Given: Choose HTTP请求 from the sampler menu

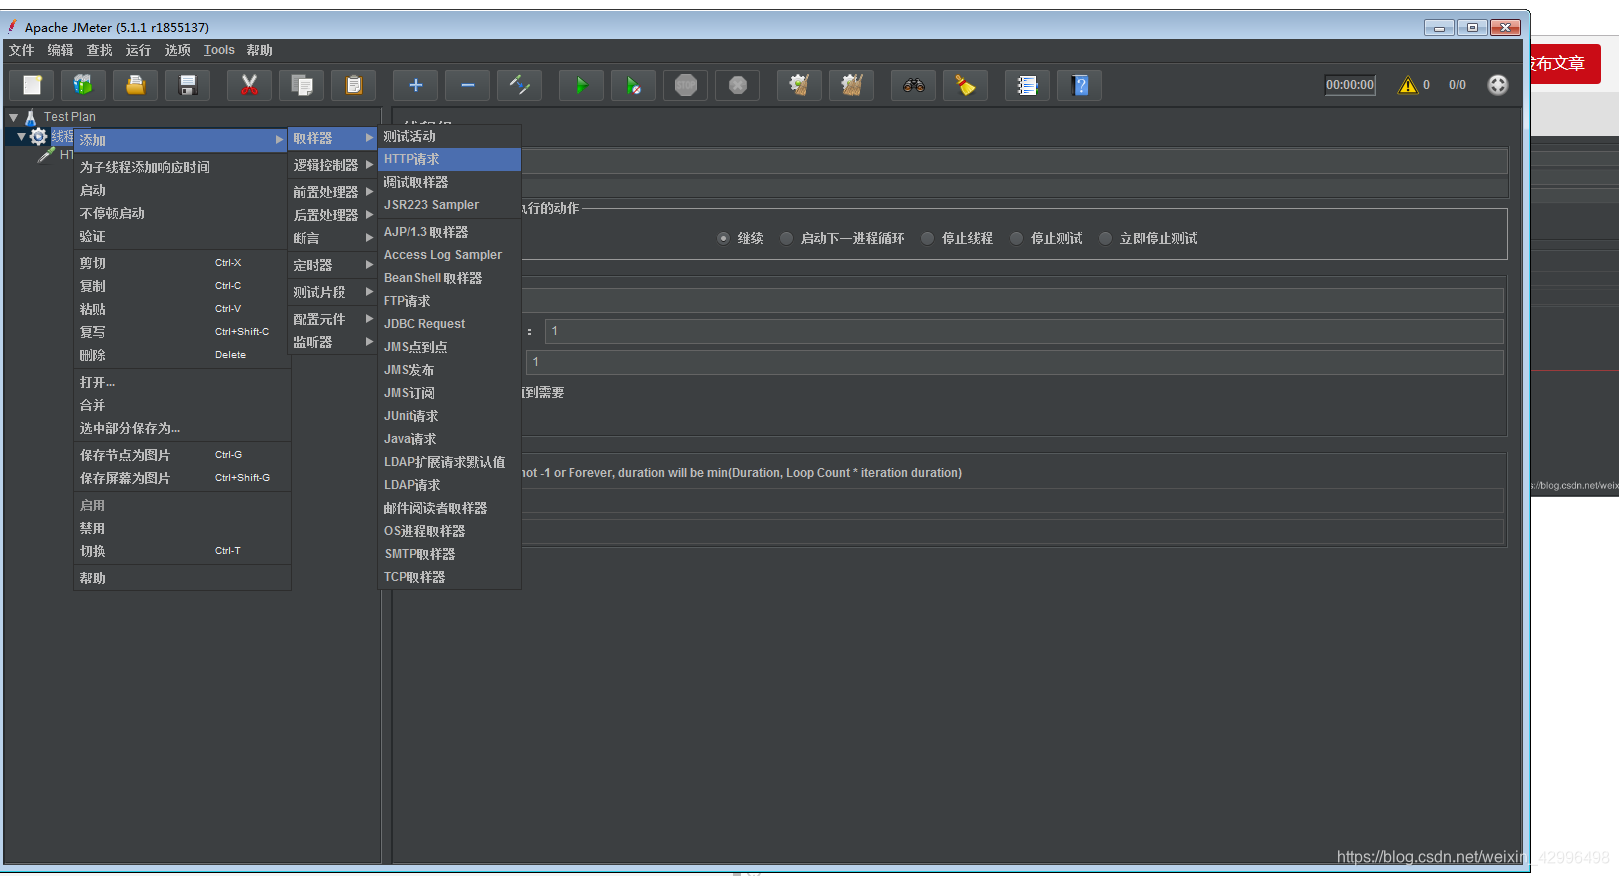Looking at the screenshot, I should coord(449,159).
